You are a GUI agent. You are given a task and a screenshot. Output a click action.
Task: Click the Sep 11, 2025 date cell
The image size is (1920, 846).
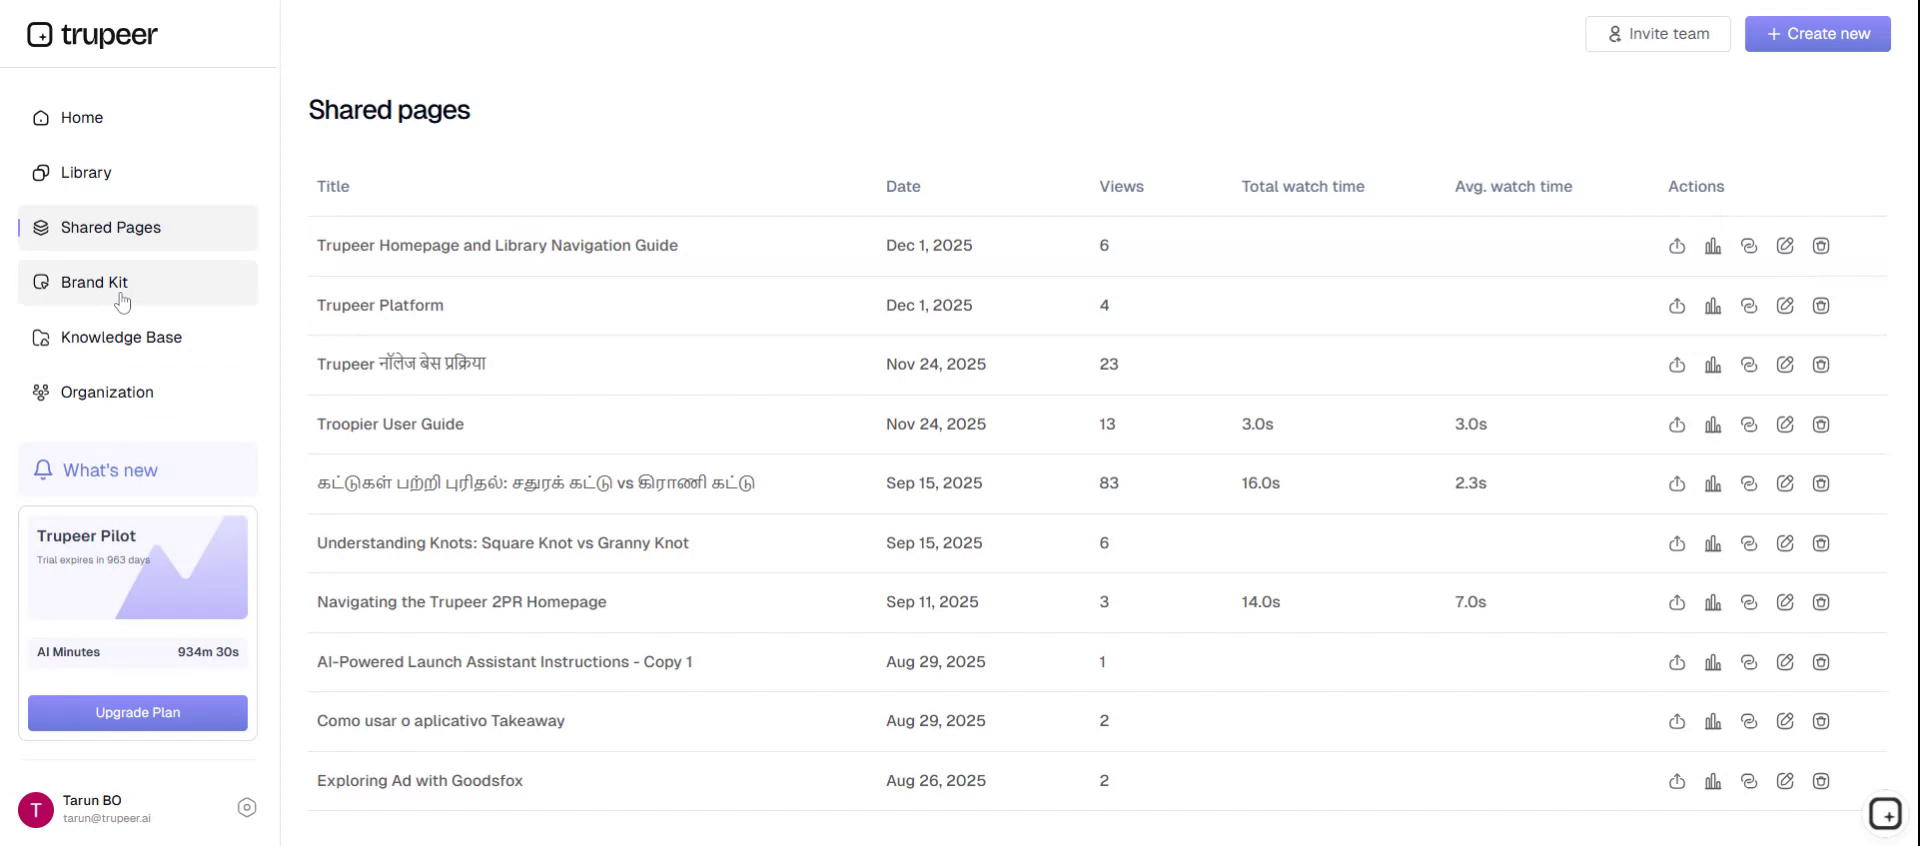[x=932, y=603]
